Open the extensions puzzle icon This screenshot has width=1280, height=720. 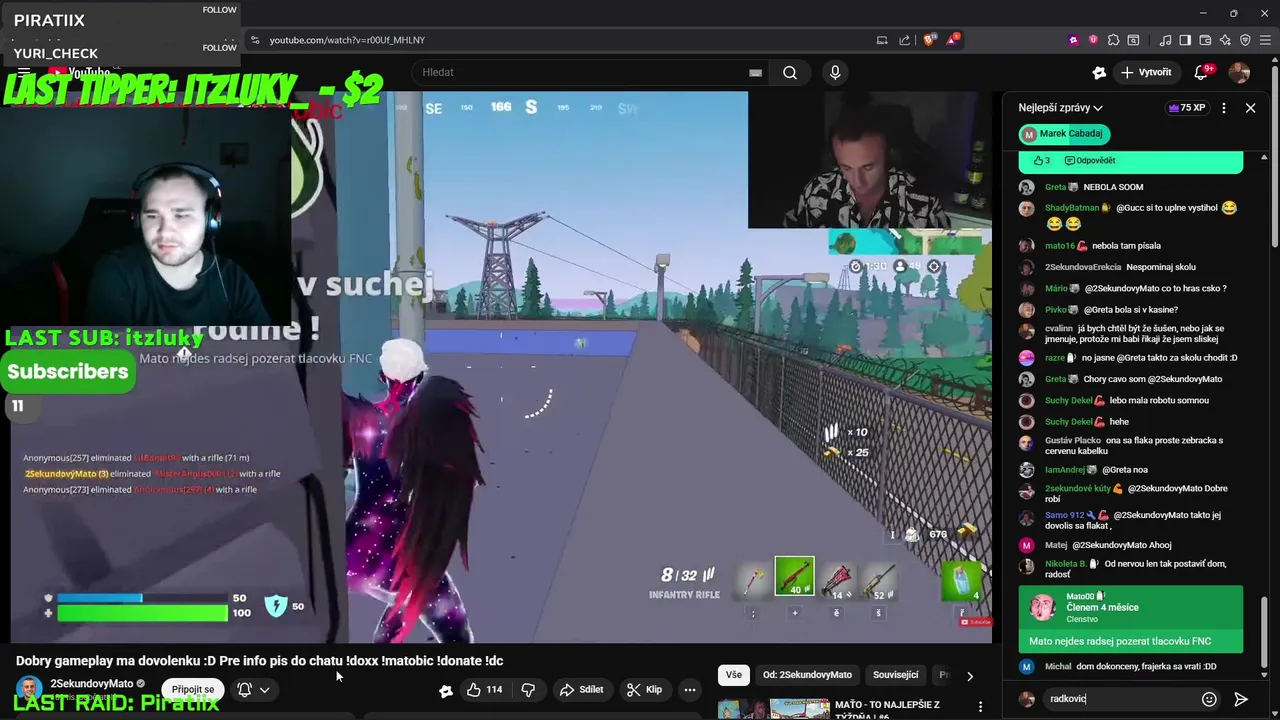pyautogui.click(x=1112, y=40)
